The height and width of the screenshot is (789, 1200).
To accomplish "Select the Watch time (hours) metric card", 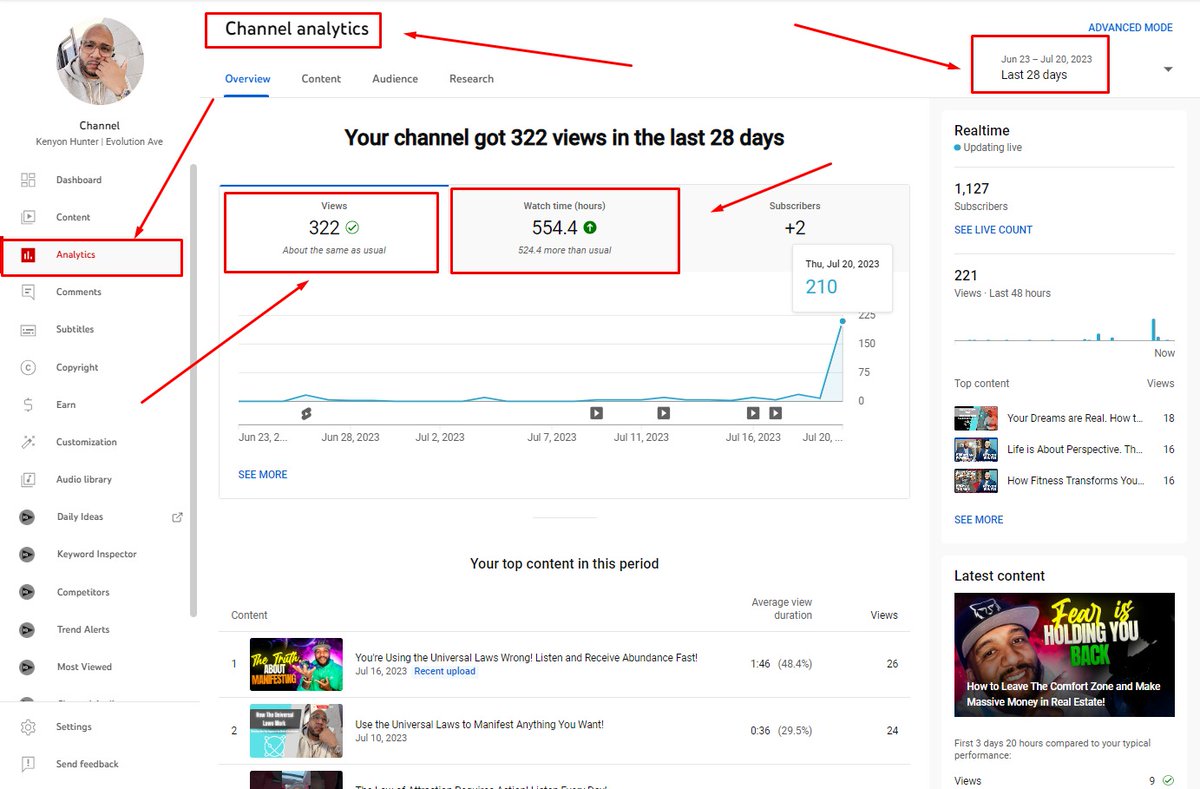I will point(564,229).
